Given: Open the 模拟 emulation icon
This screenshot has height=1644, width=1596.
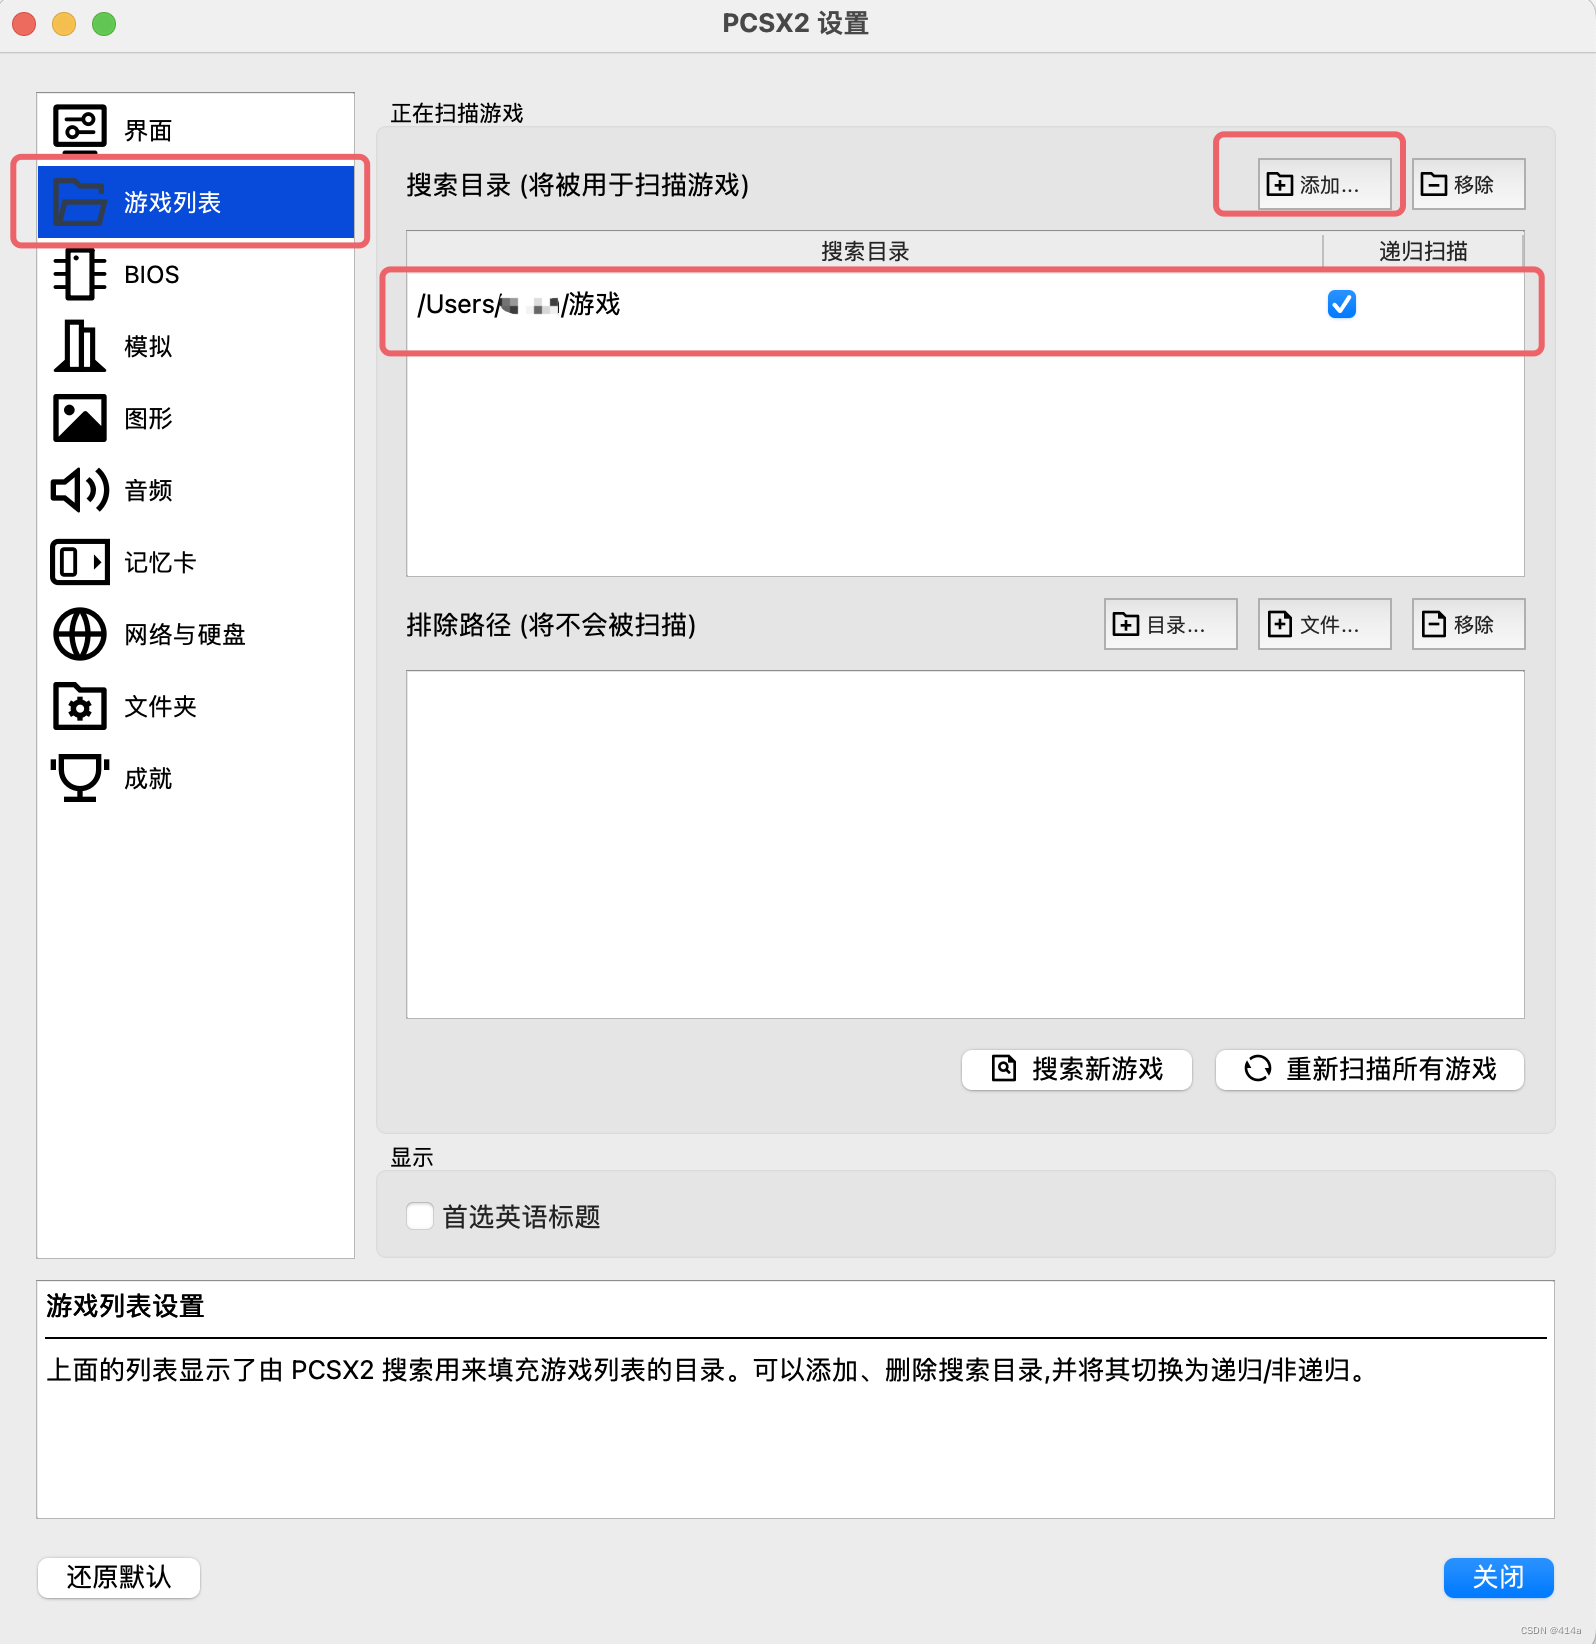Looking at the screenshot, I should tap(79, 346).
